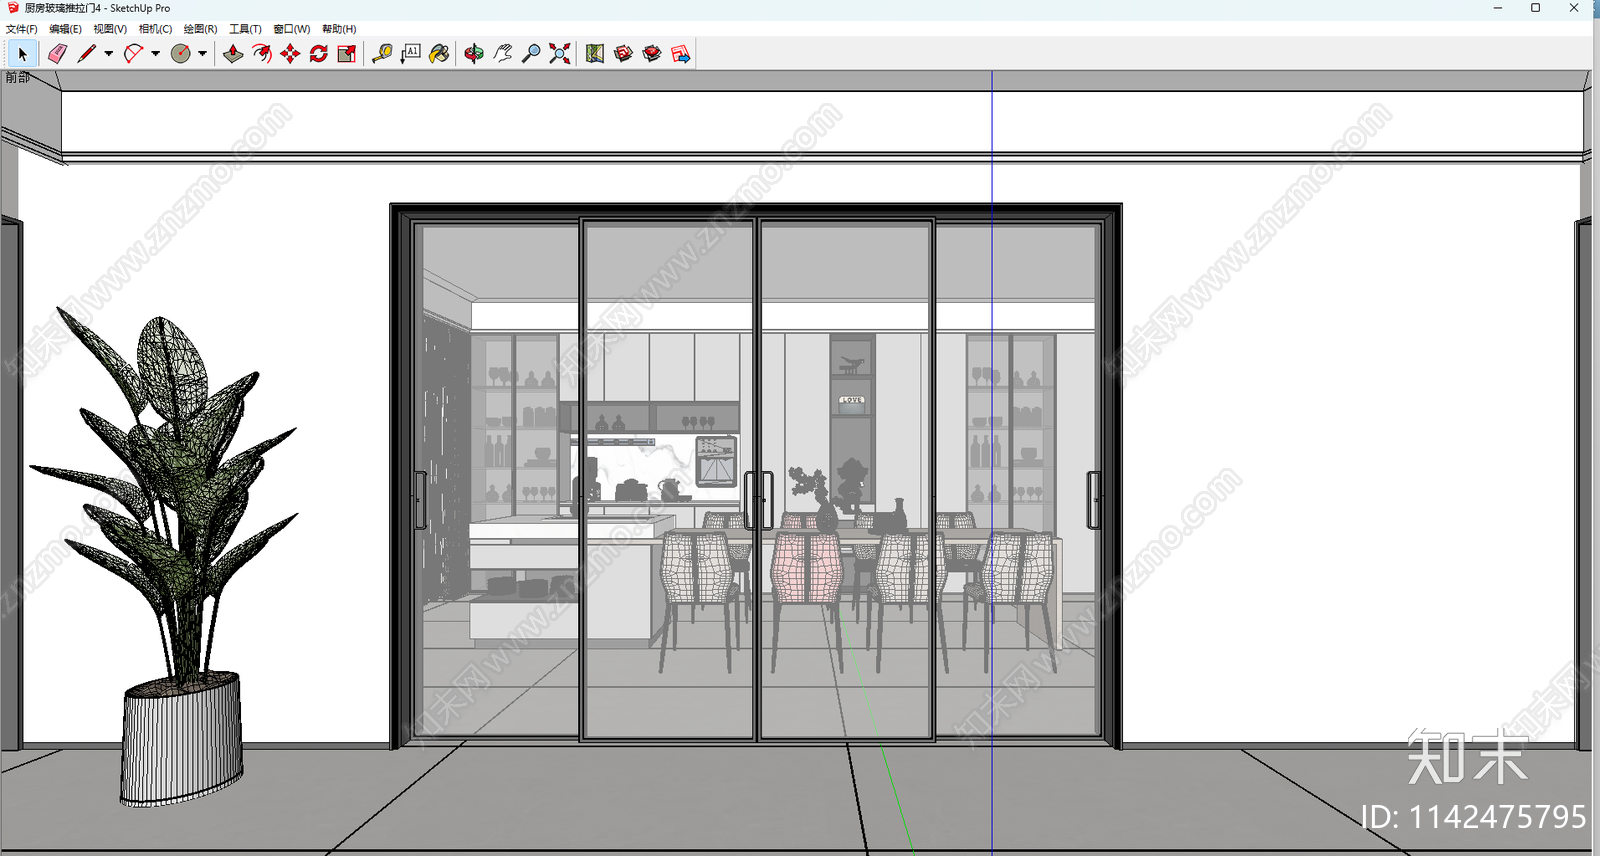
Task: Select the Circle shape tool
Action: click(181, 54)
